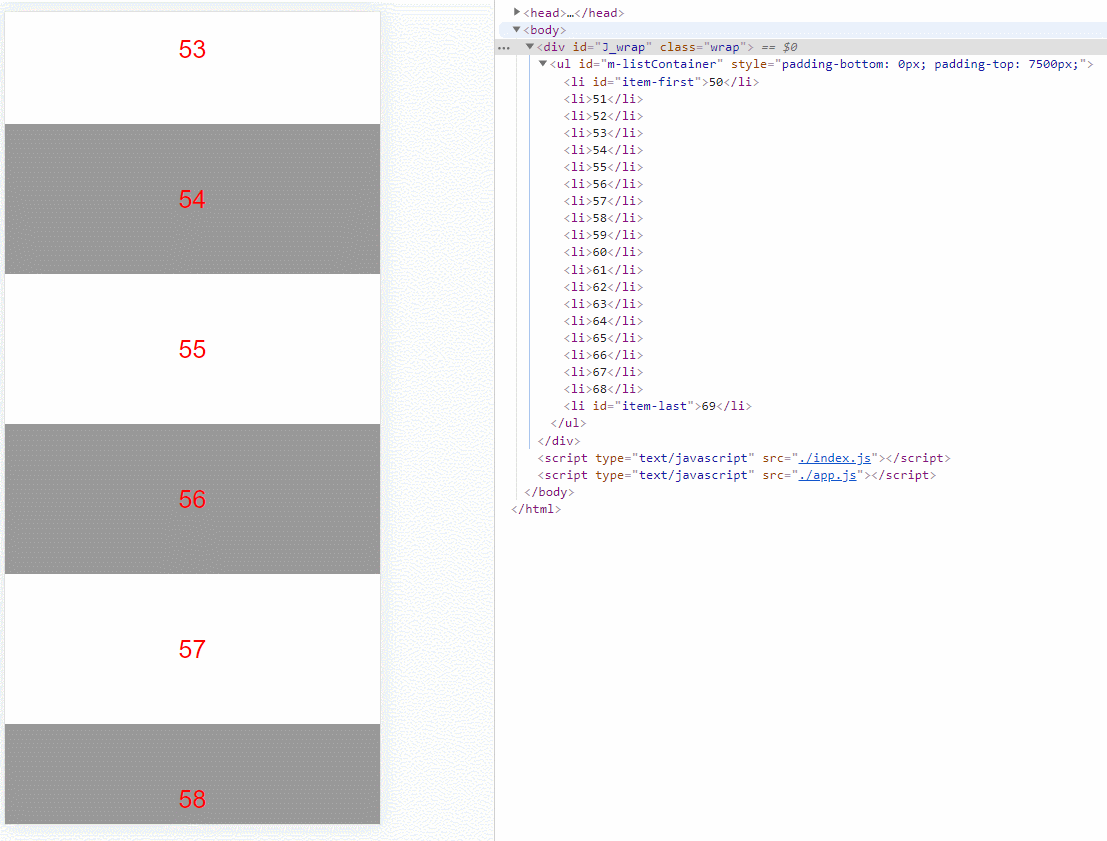Select the li 61 node

[603, 270]
